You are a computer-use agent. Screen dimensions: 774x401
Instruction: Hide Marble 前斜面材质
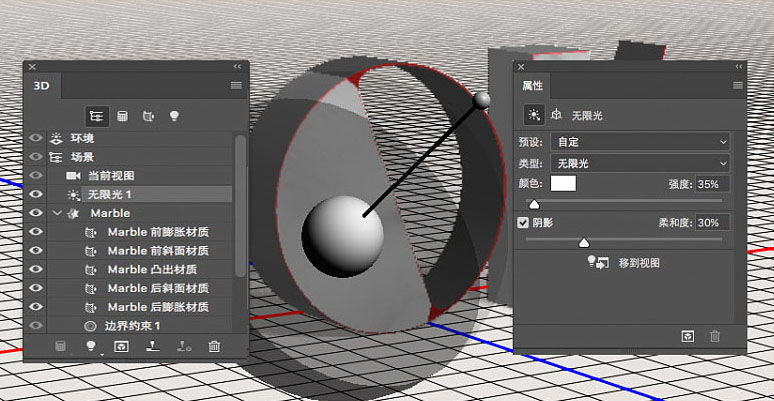click(x=36, y=251)
